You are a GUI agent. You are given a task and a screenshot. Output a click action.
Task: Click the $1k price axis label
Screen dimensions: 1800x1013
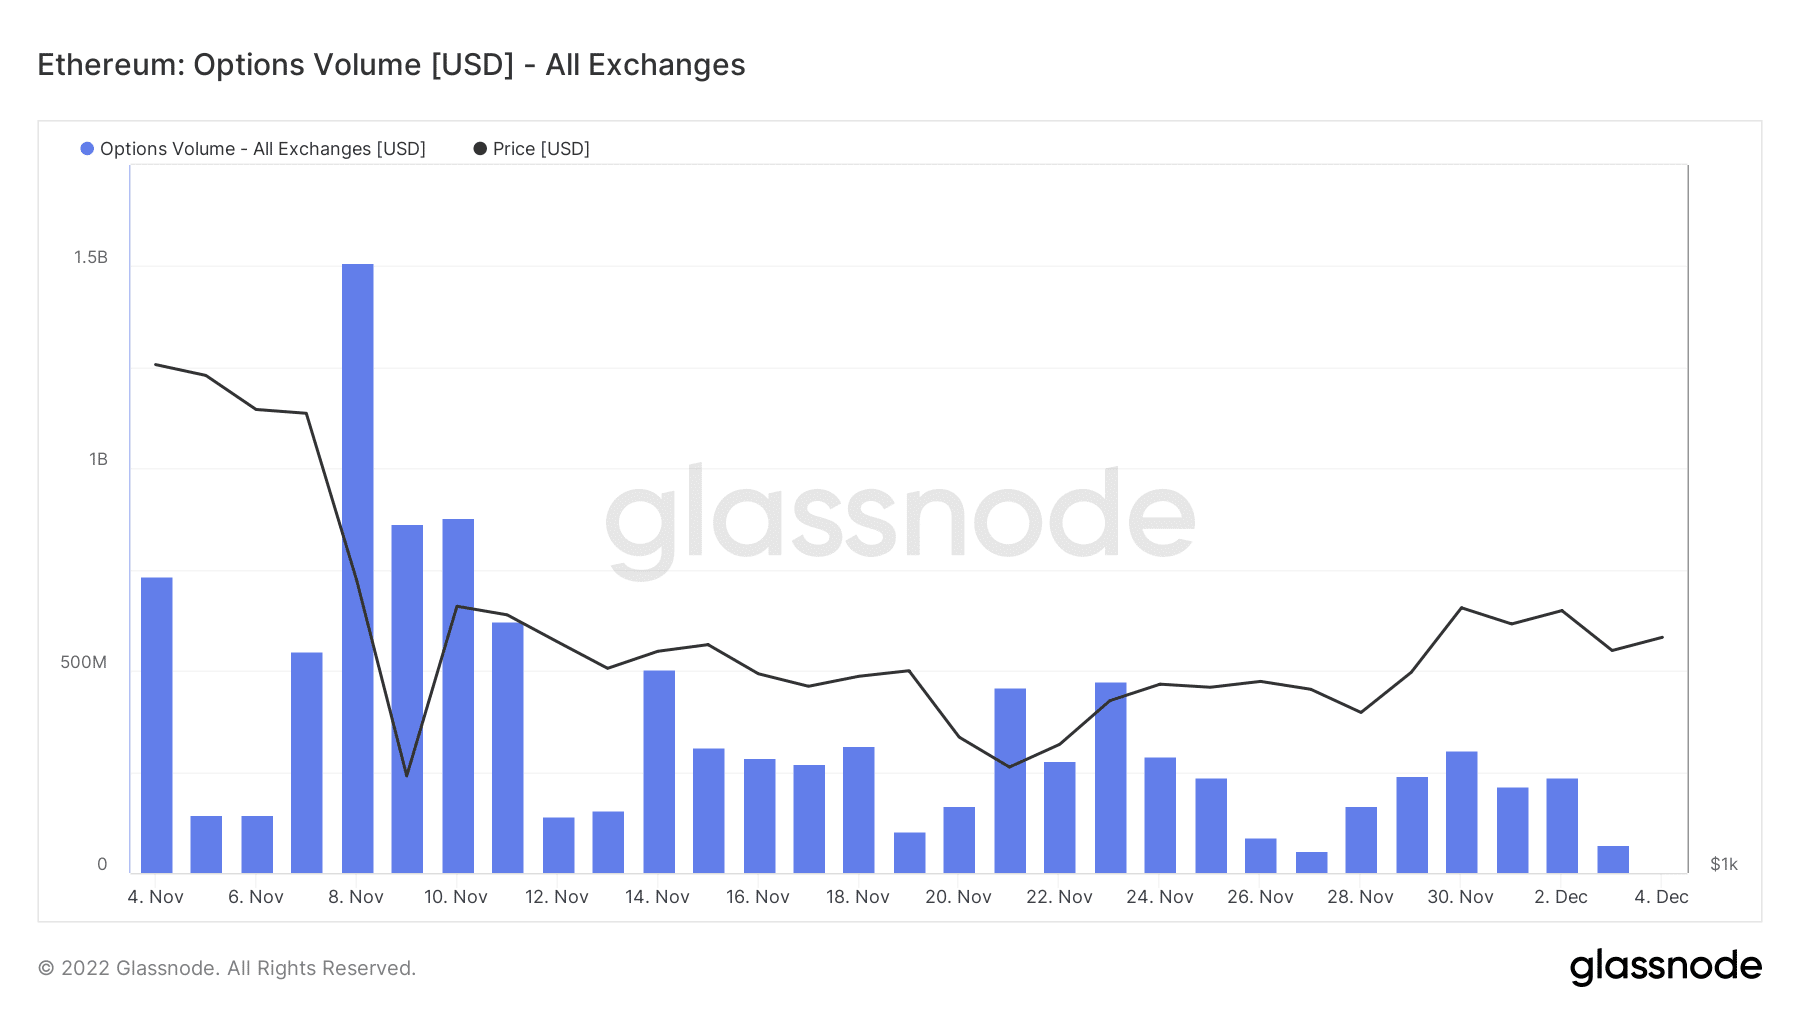point(1724,864)
